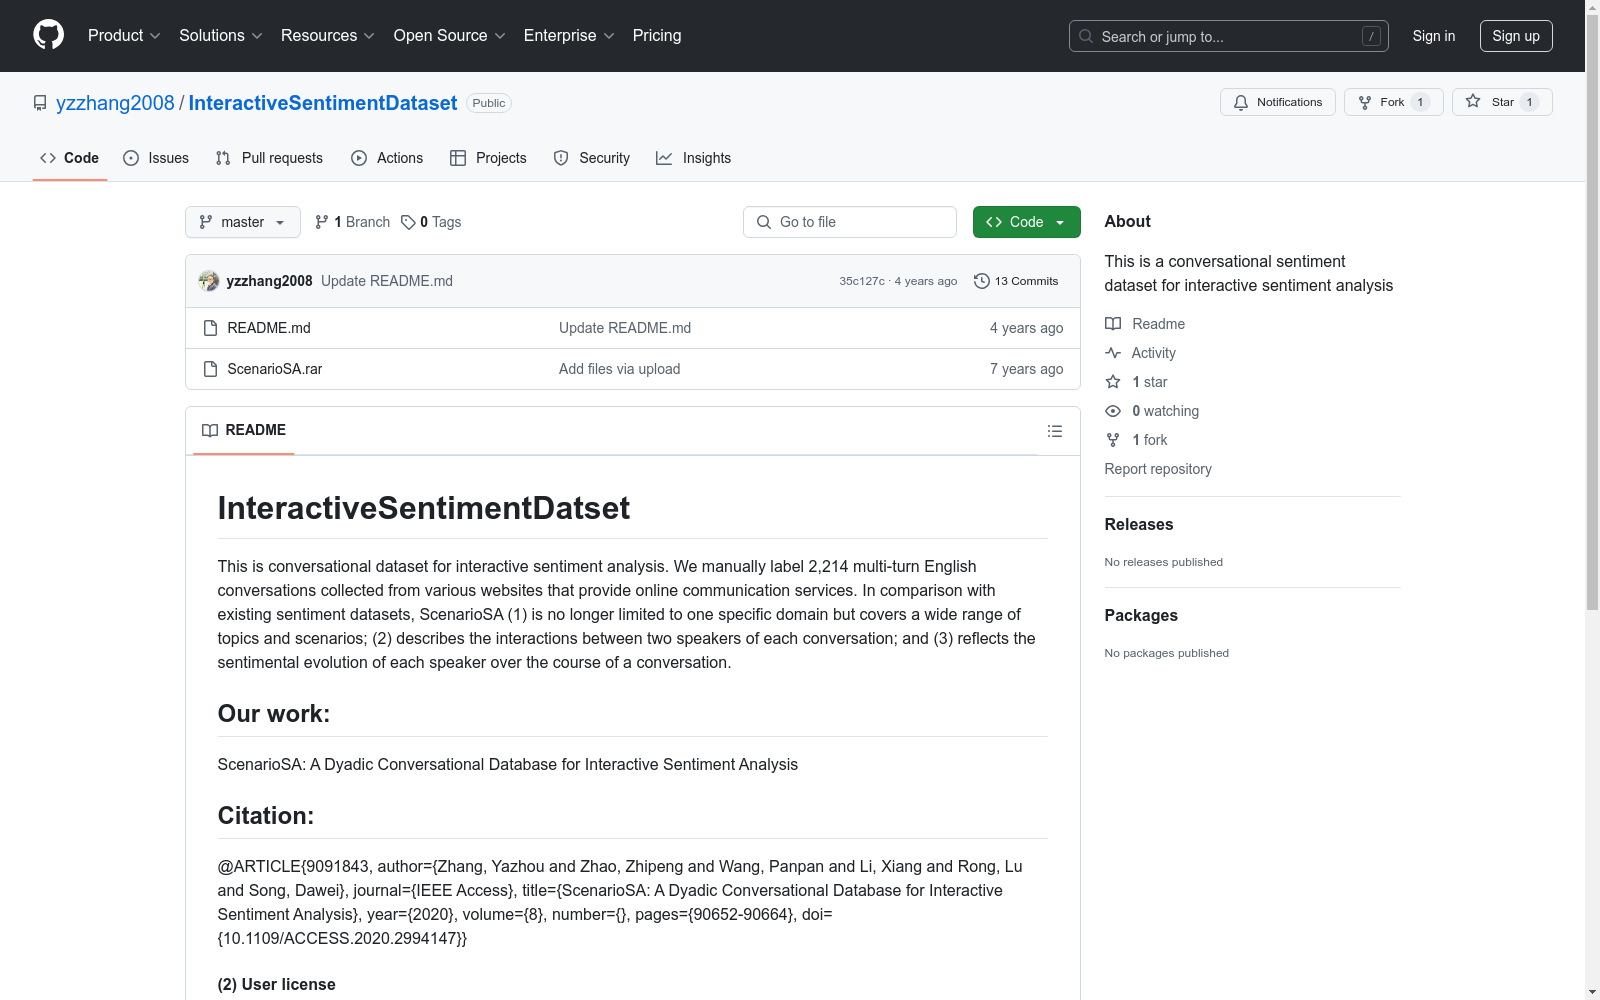Click the star count badge 1

tap(1529, 102)
